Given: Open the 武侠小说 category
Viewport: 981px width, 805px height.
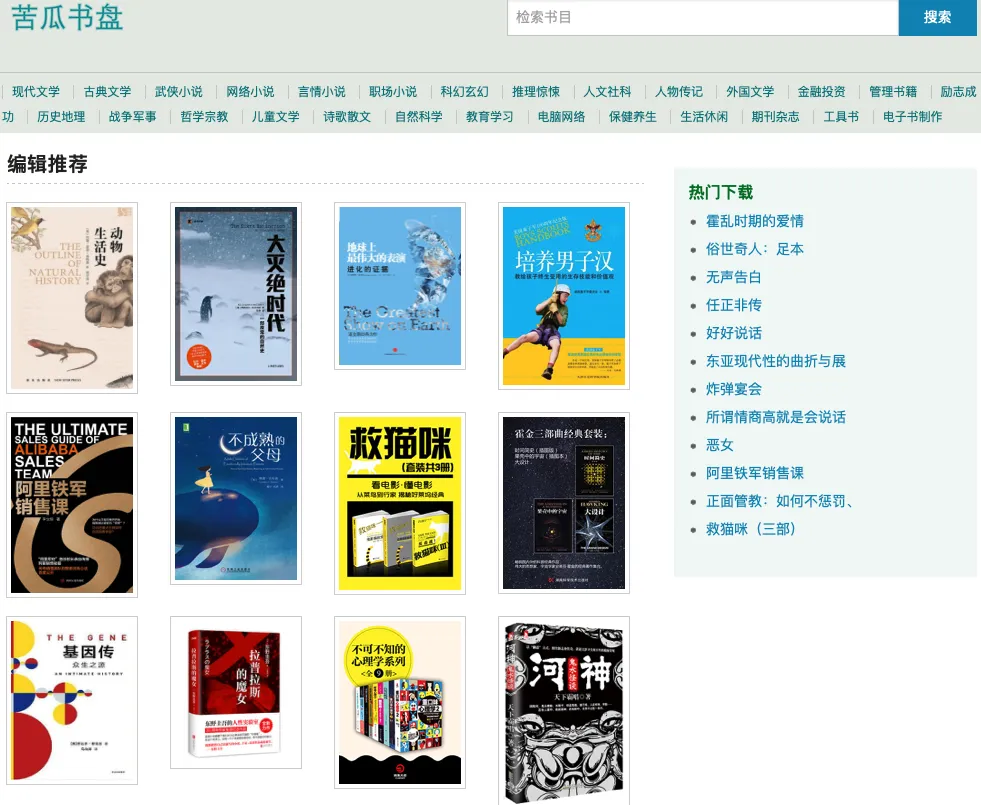Looking at the screenshot, I should pyautogui.click(x=179, y=92).
